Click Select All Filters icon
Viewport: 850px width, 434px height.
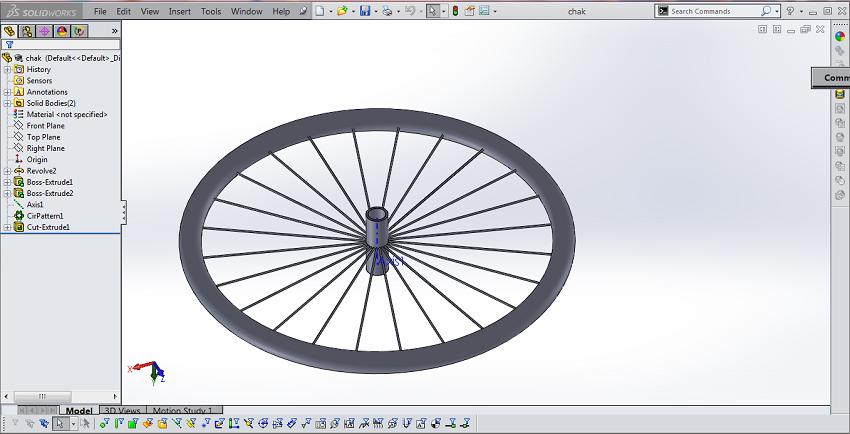(x=44, y=424)
